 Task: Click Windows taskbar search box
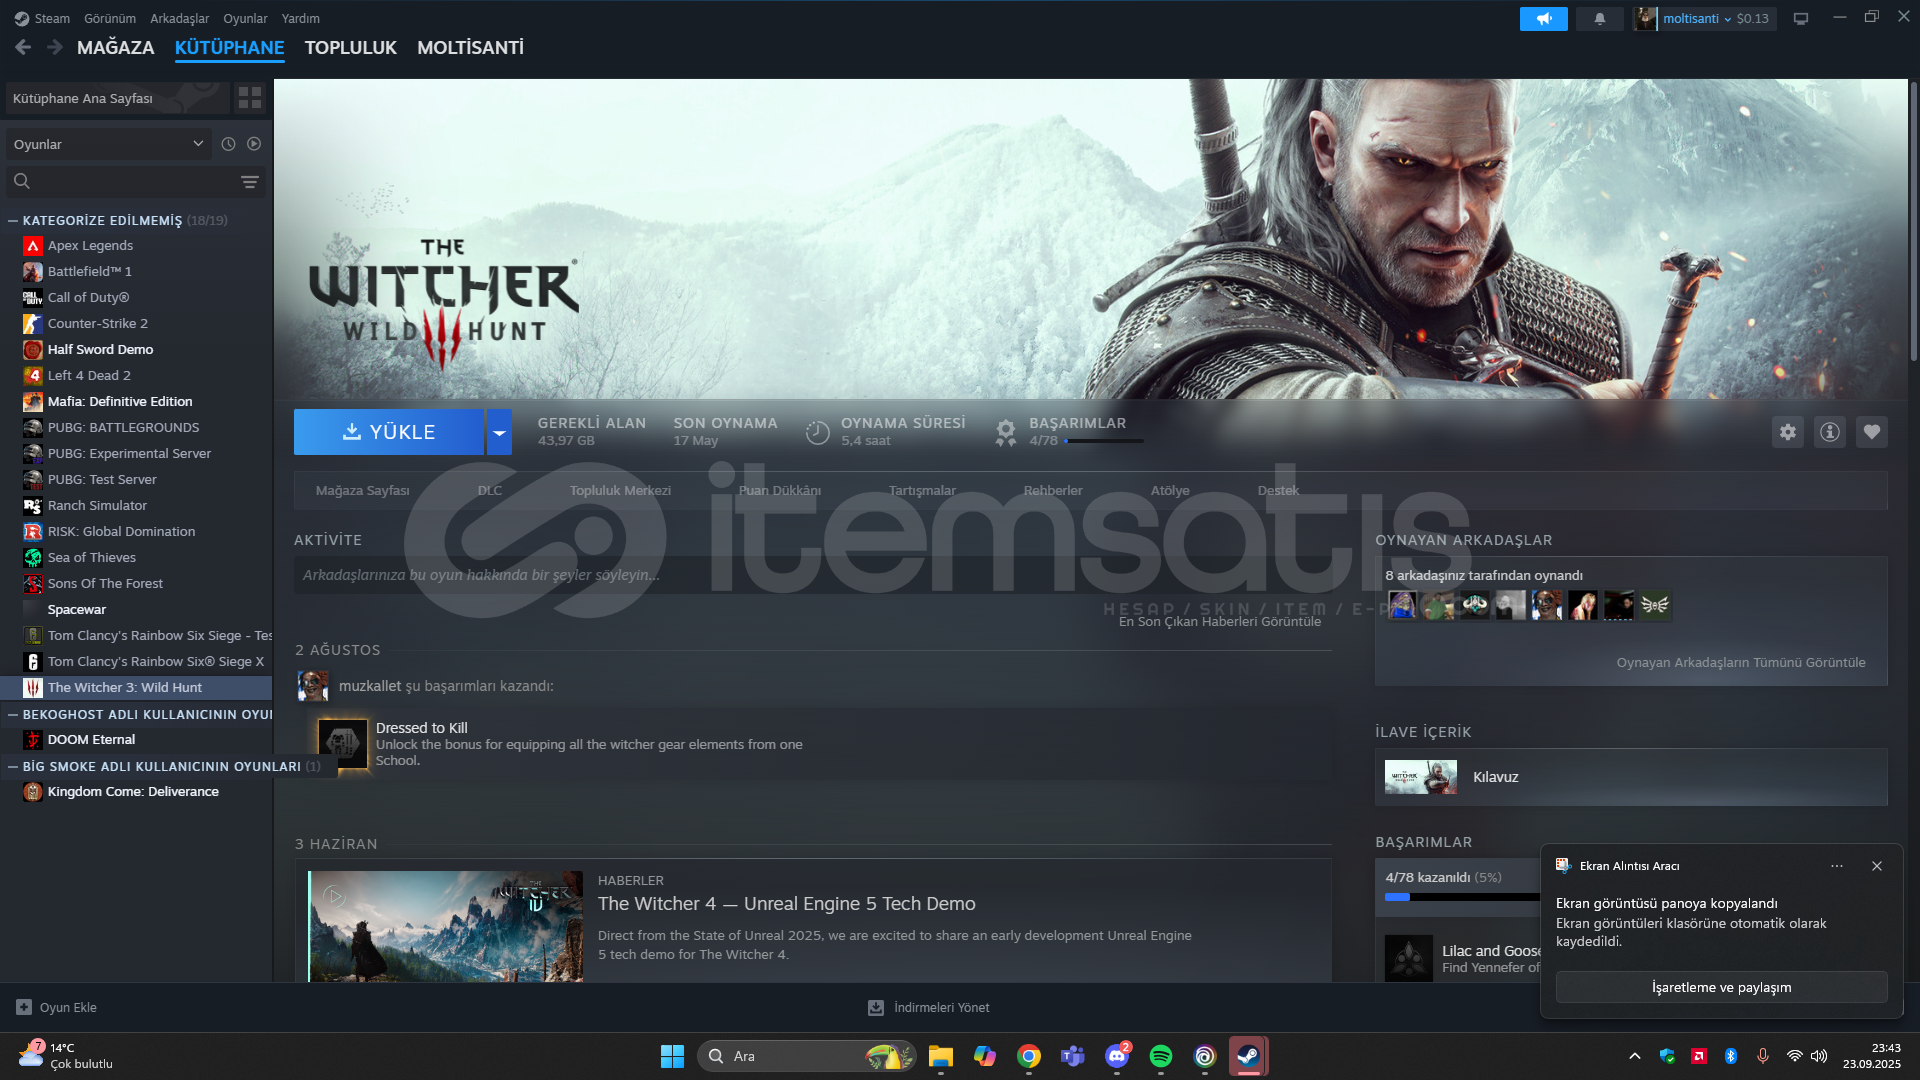(806, 1056)
